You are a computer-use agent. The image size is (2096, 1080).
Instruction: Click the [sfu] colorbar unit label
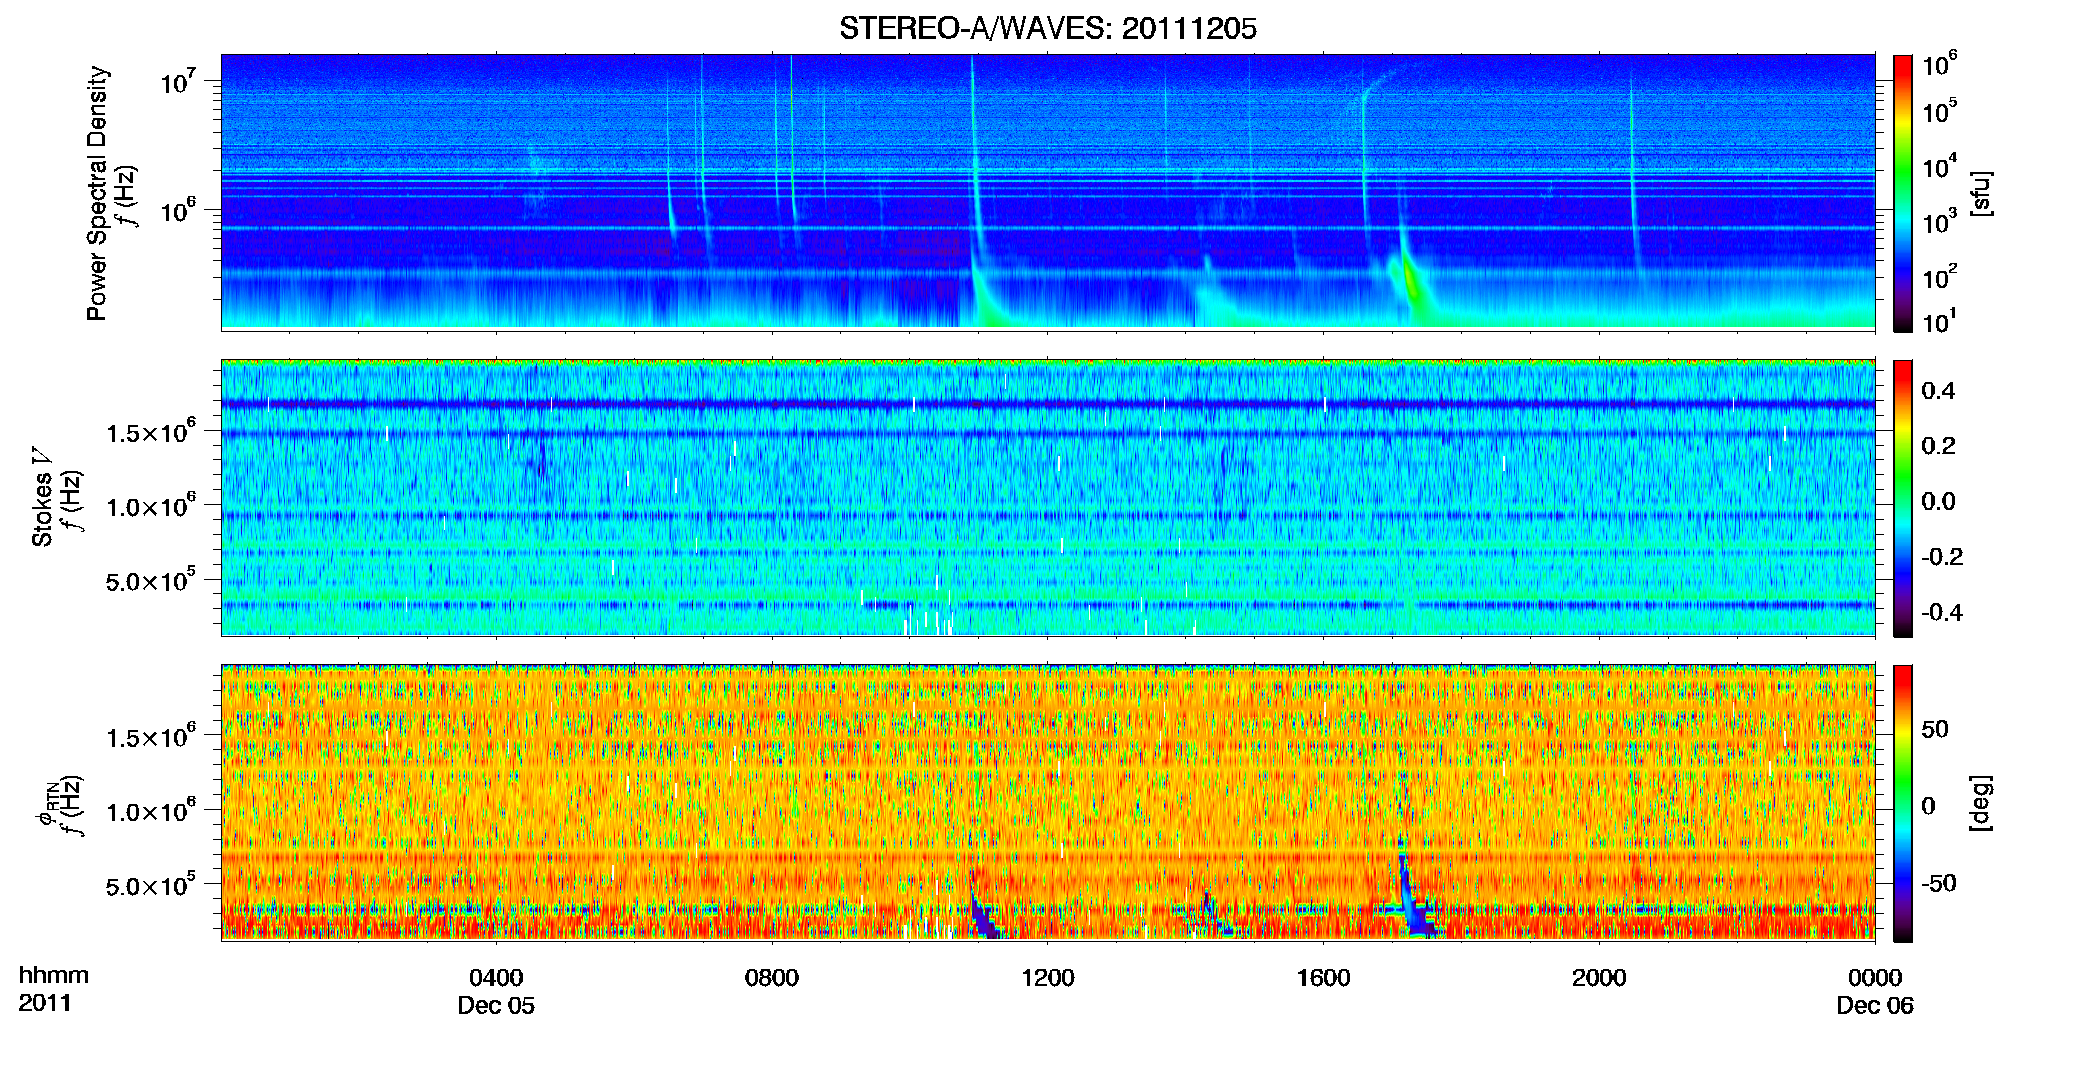click(1982, 193)
